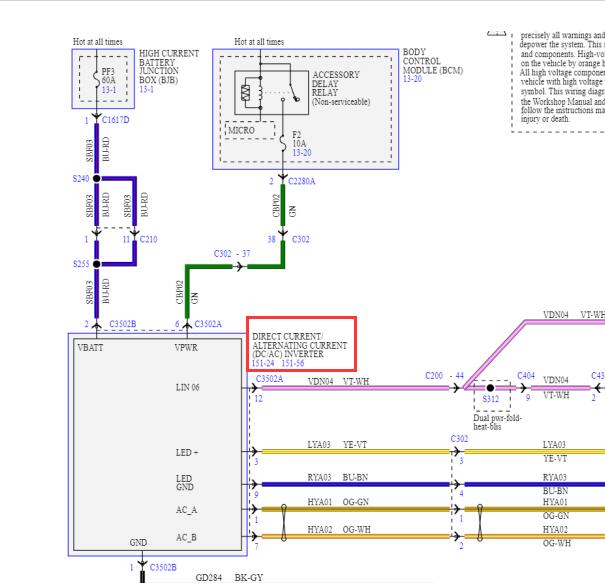Select the BODY CONTROL MODULE (BCM) label
The image size is (605, 583).
(433, 61)
